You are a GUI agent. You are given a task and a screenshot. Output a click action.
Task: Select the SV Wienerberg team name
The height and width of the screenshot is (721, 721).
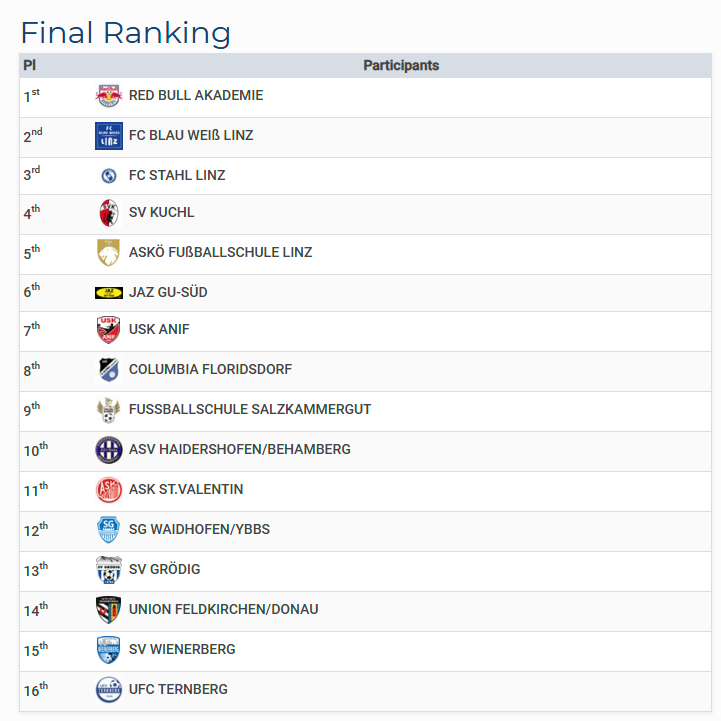[x=182, y=650]
